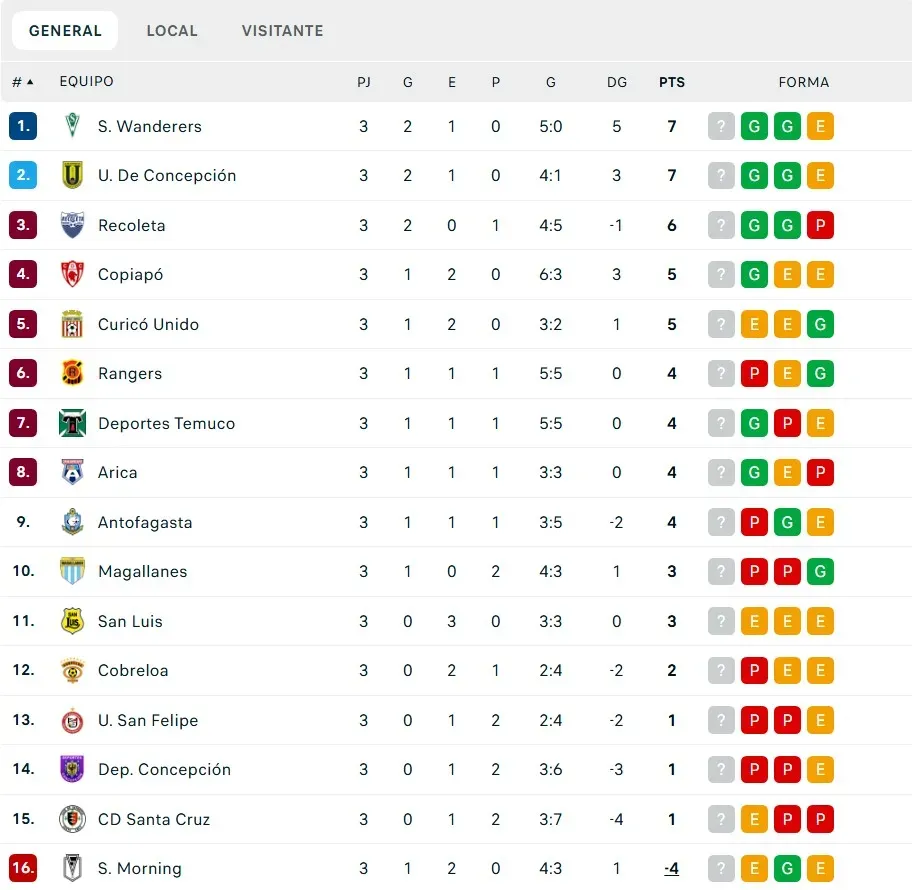Screen dimensions: 912x890
Task: Click the S. Morning club crest
Action: [x=72, y=868]
